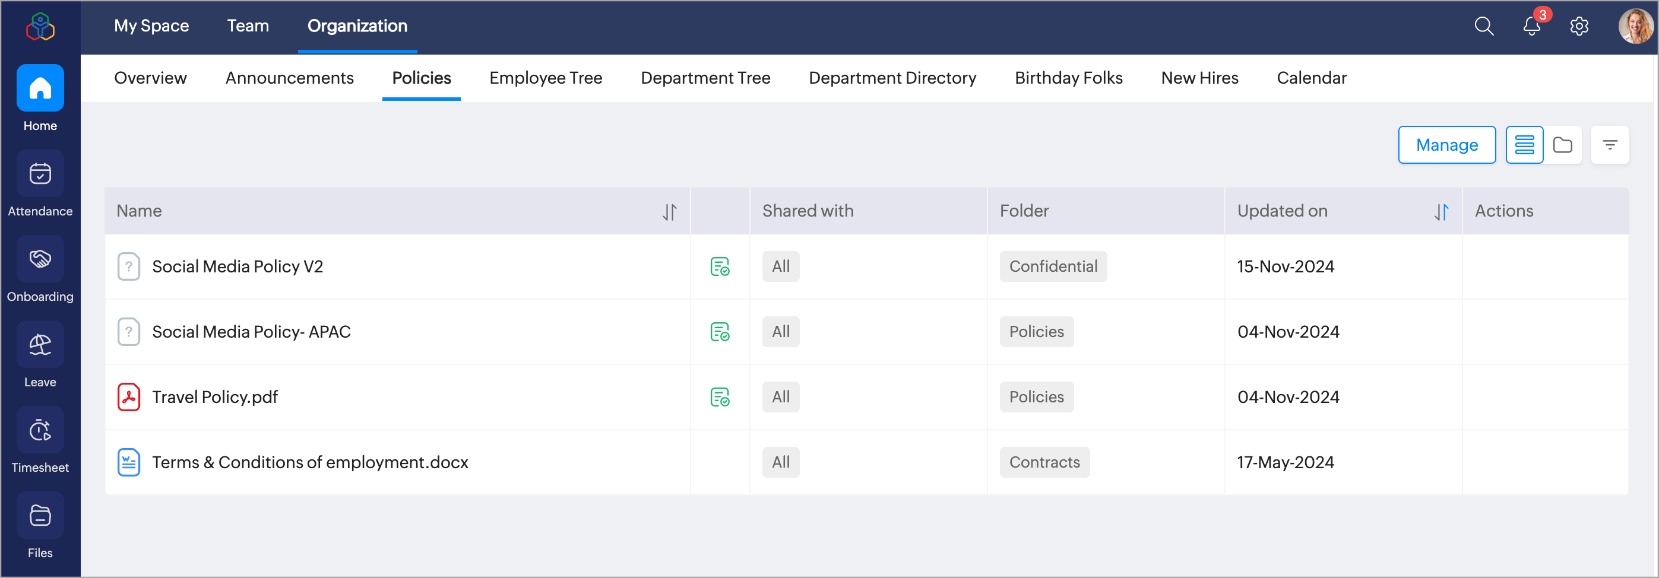Open Timesheet module in sidebar

click(40, 441)
